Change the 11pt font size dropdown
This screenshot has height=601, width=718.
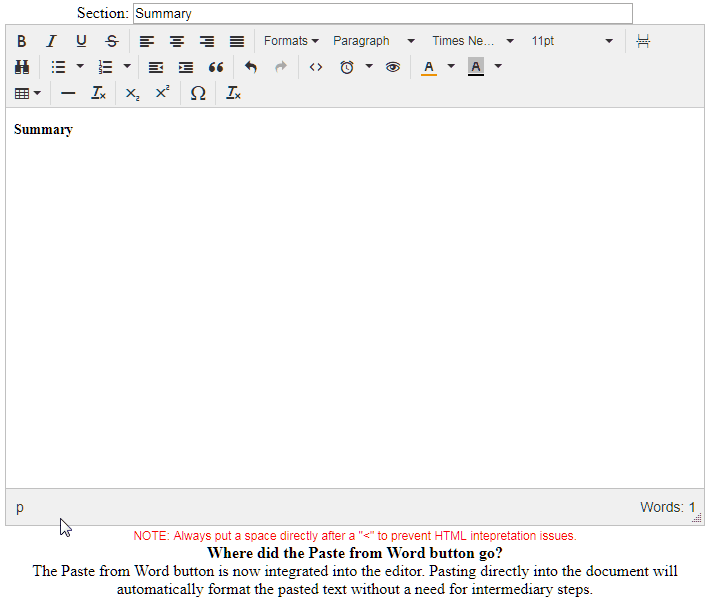coord(571,41)
